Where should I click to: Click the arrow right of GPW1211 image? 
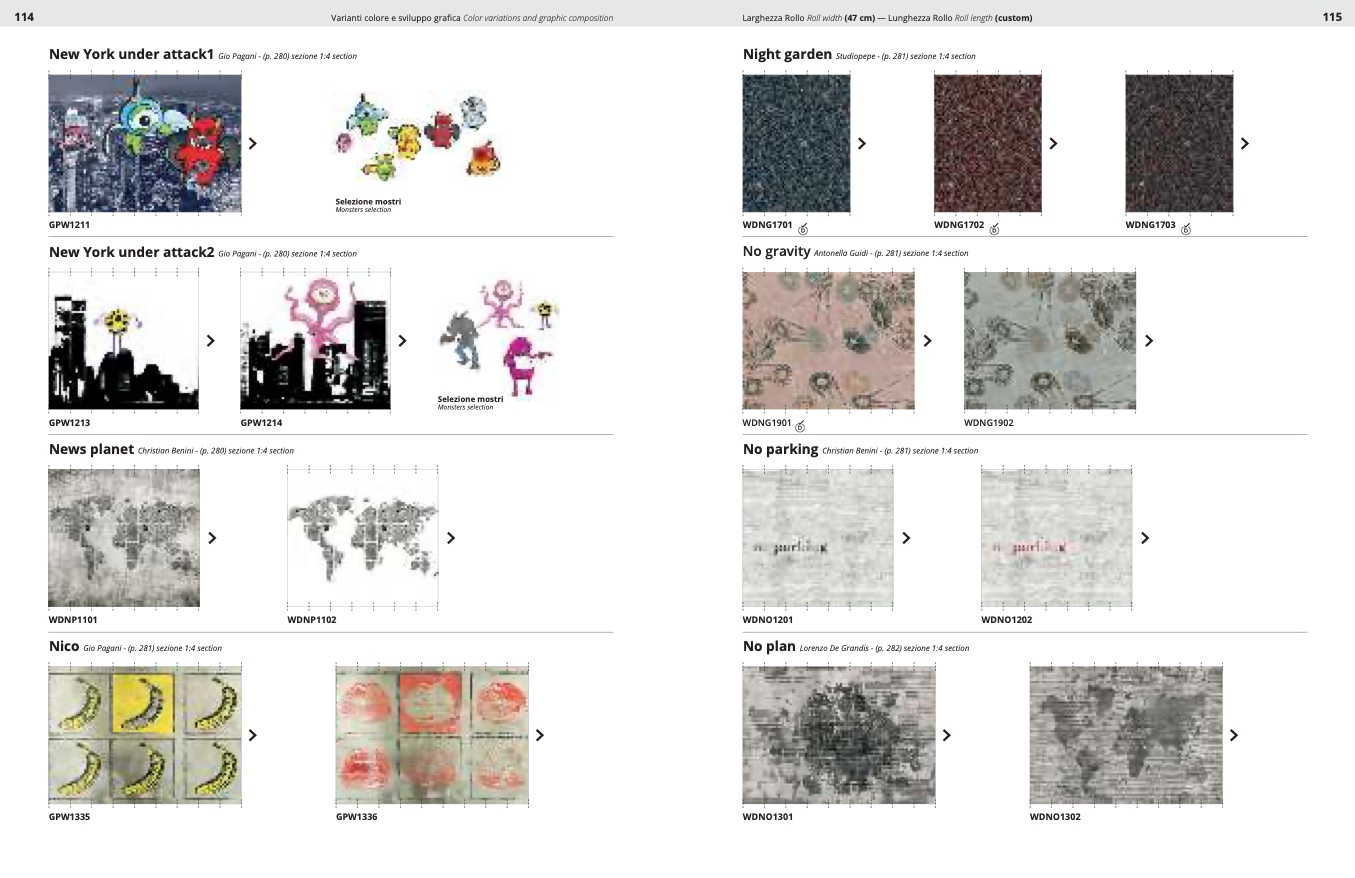[x=252, y=143]
